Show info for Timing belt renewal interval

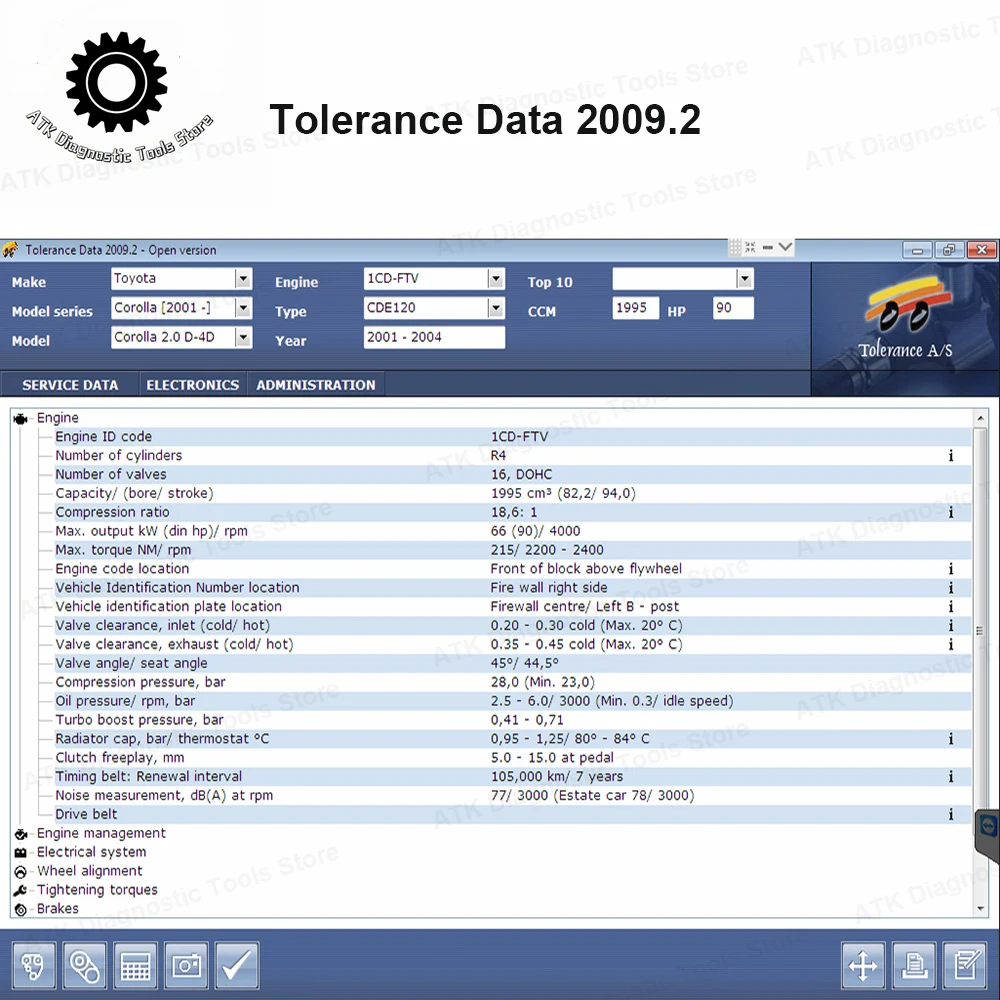951,776
